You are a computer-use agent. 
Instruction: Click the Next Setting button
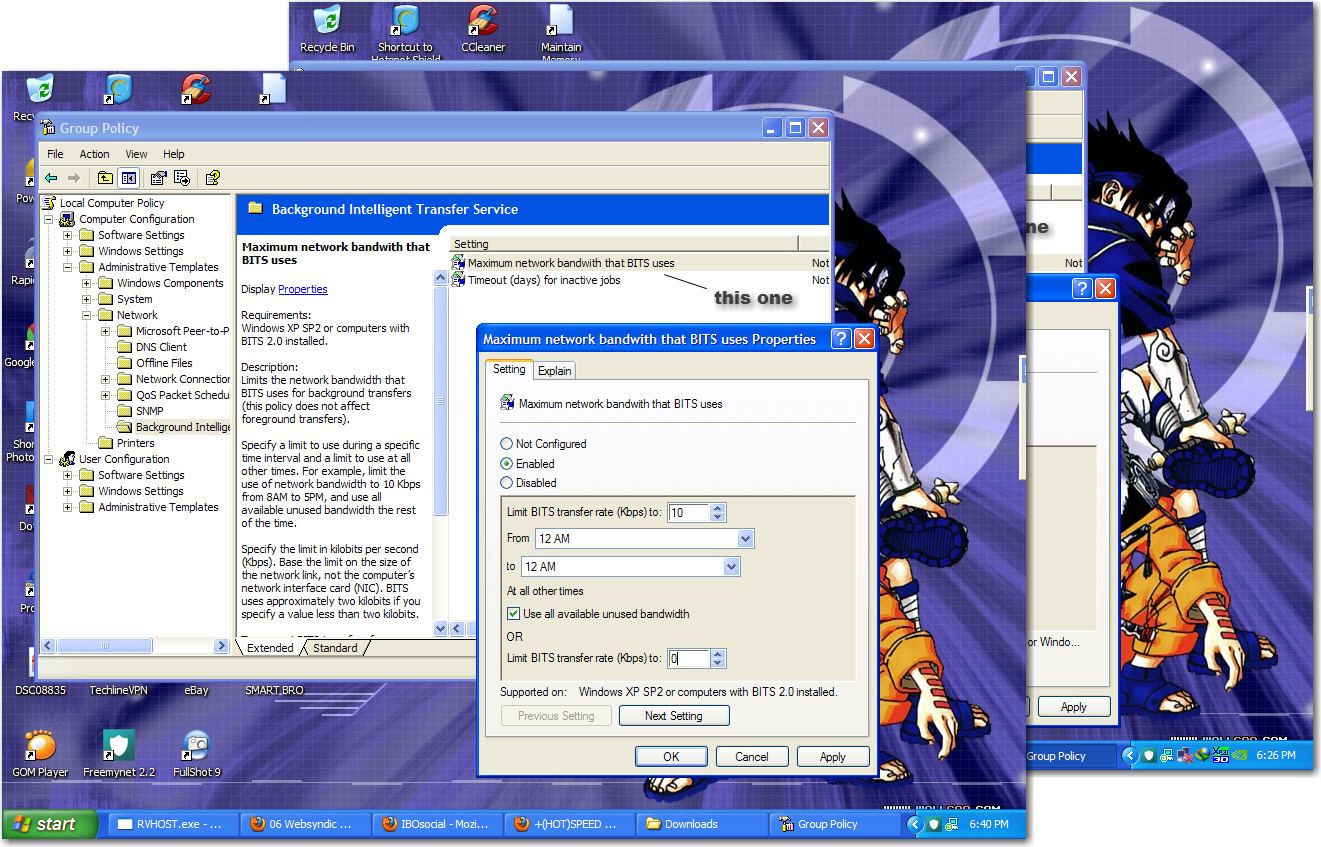tap(674, 716)
